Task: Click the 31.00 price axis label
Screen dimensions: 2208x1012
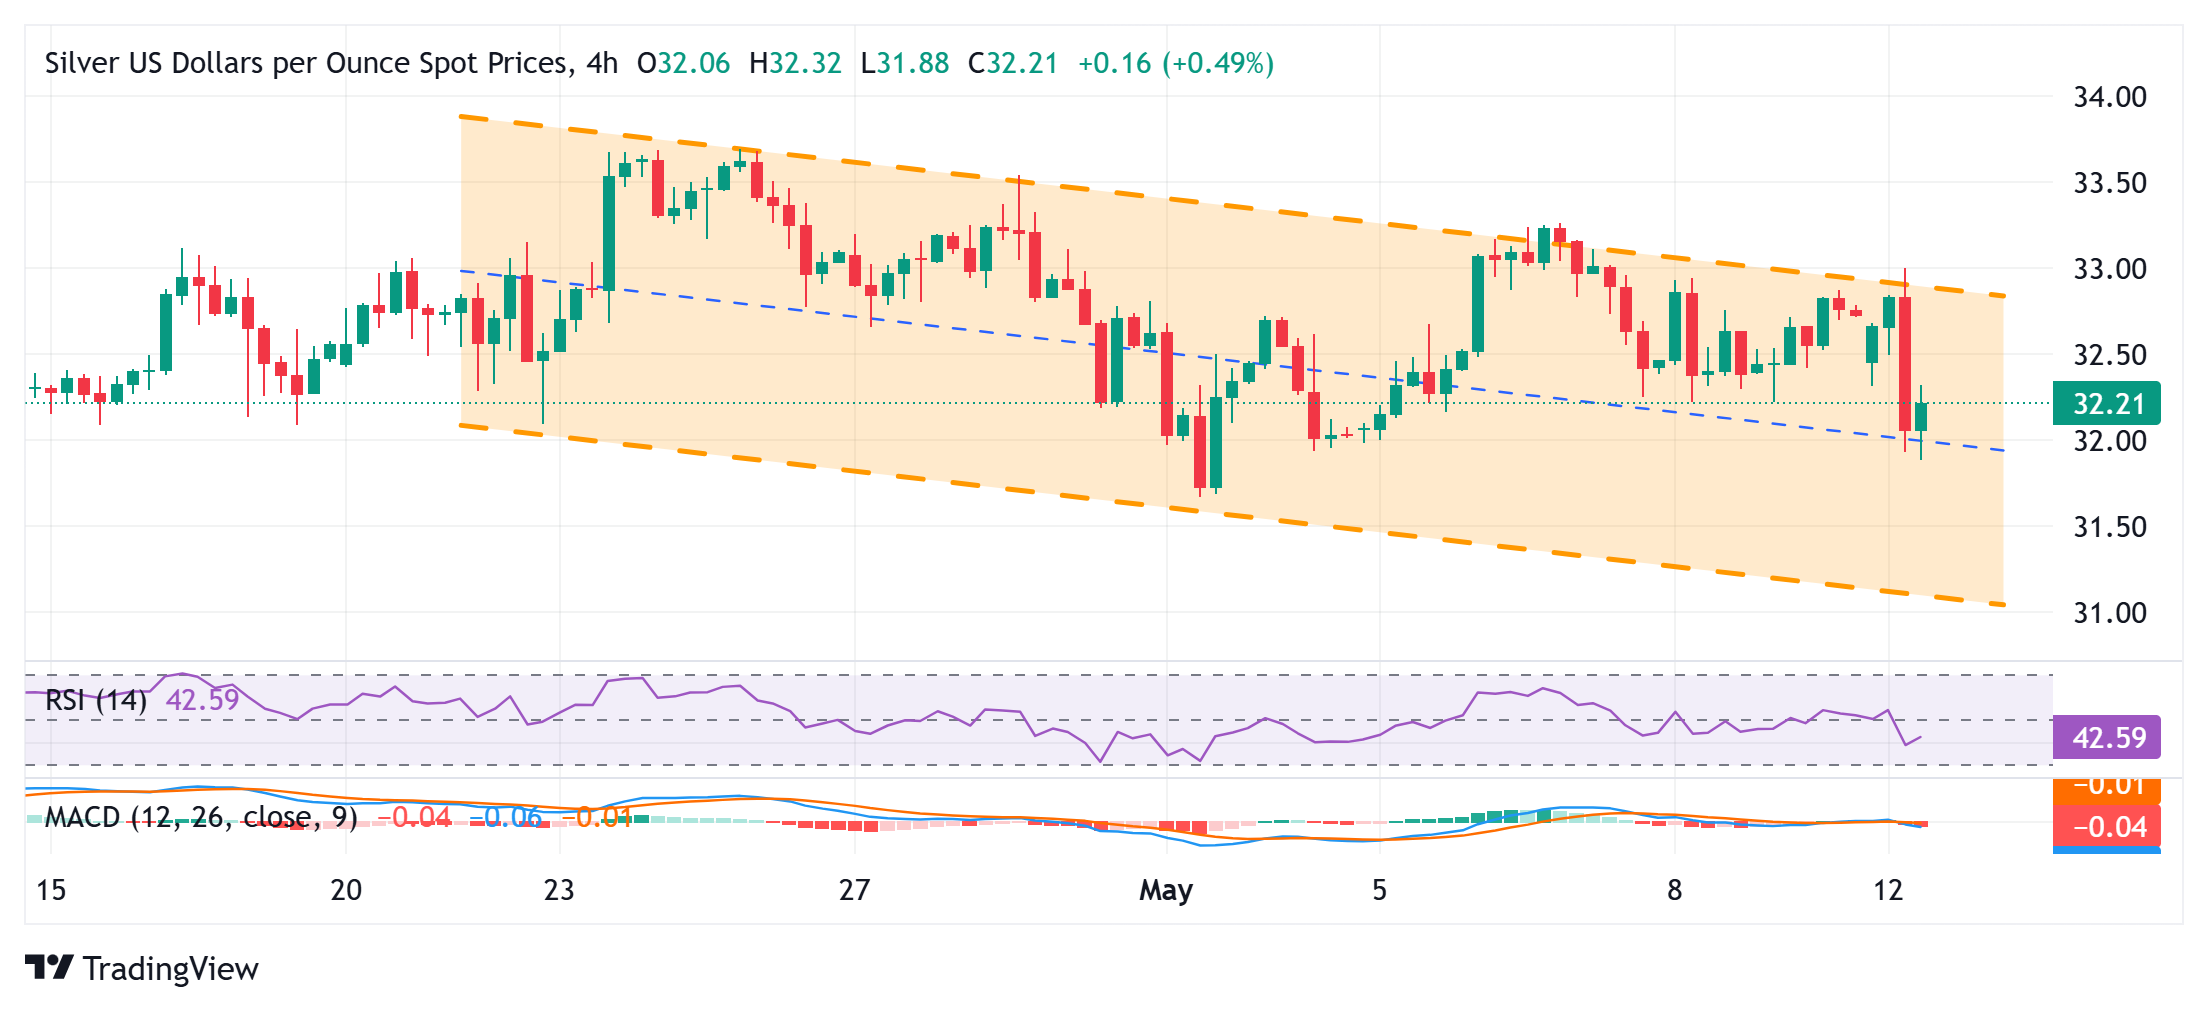Action: click(x=2110, y=613)
